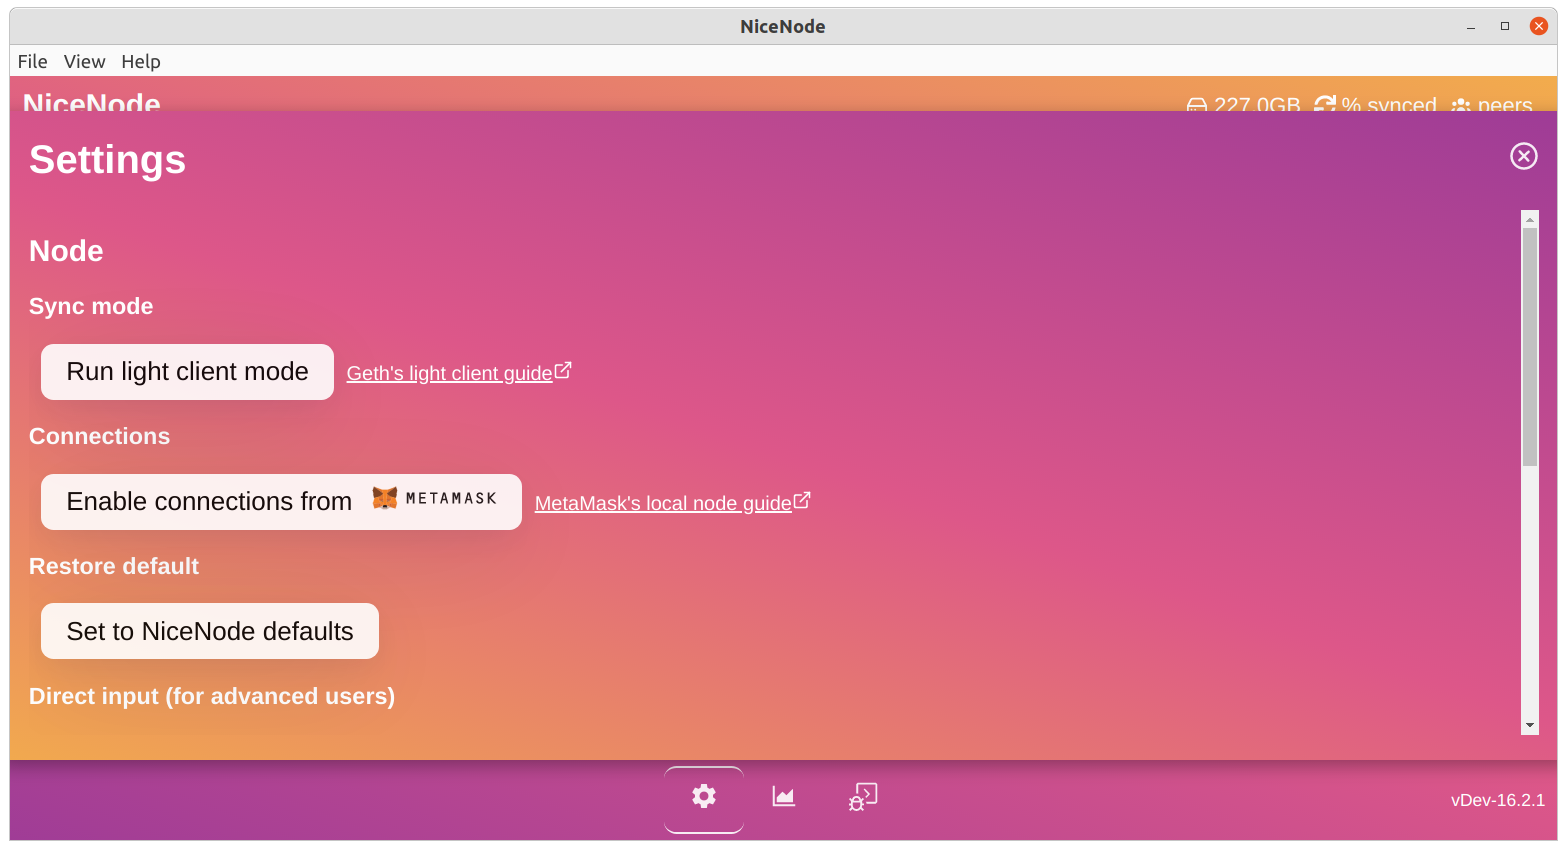The height and width of the screenshot is (850, 1567).
Task: Click the settings scrollbar up arrow
Action: [1530, 219]
